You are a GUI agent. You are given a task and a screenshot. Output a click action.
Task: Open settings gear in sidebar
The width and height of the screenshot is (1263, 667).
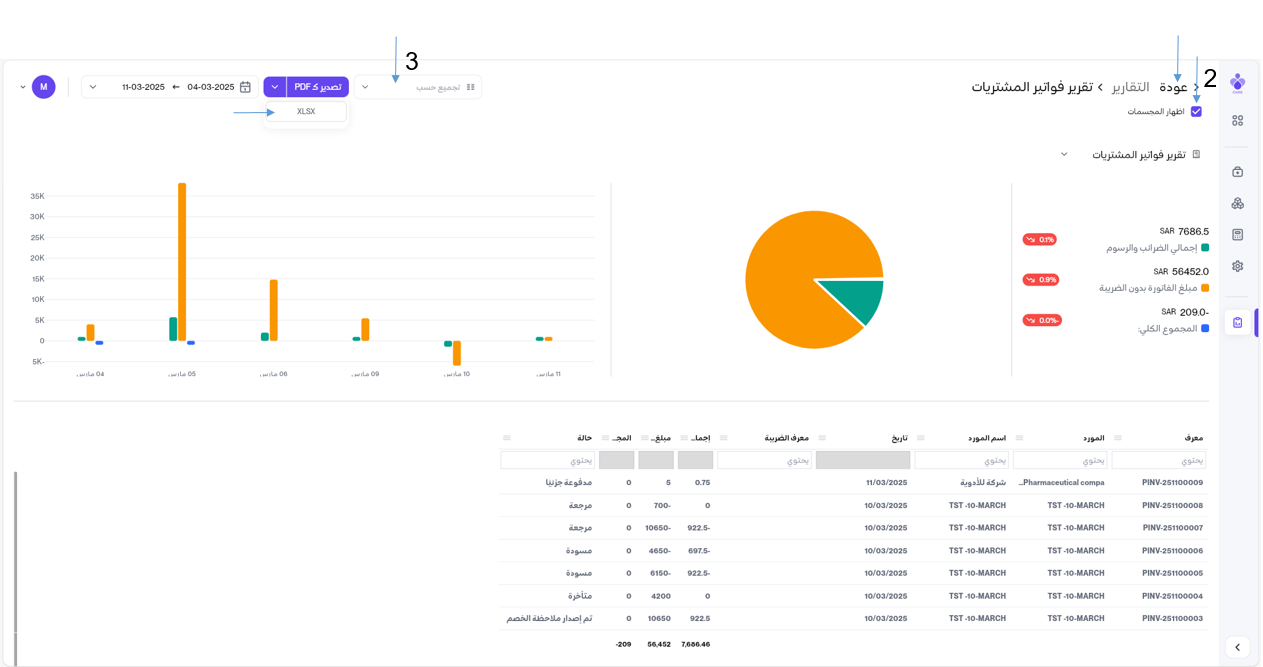pos(1237,267)
